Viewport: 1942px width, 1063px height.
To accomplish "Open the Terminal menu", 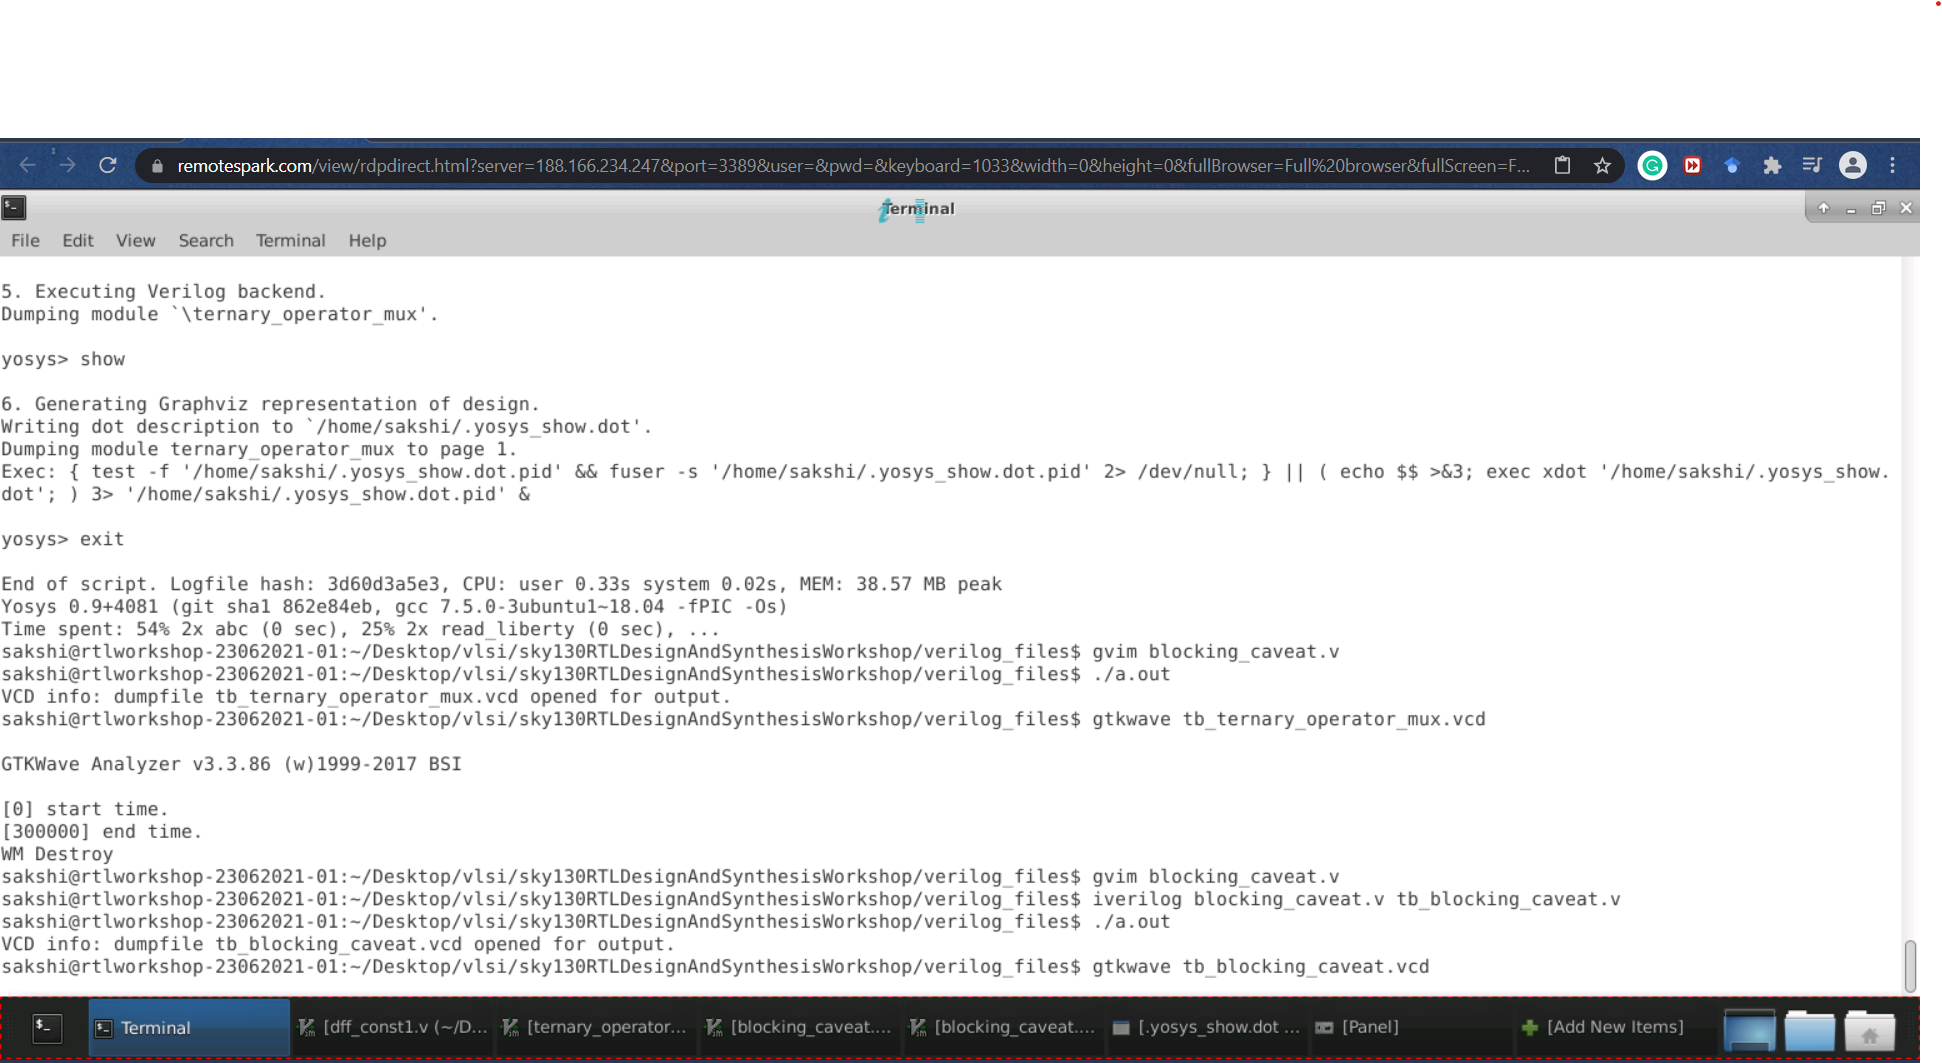I will [x=290, y=240].
